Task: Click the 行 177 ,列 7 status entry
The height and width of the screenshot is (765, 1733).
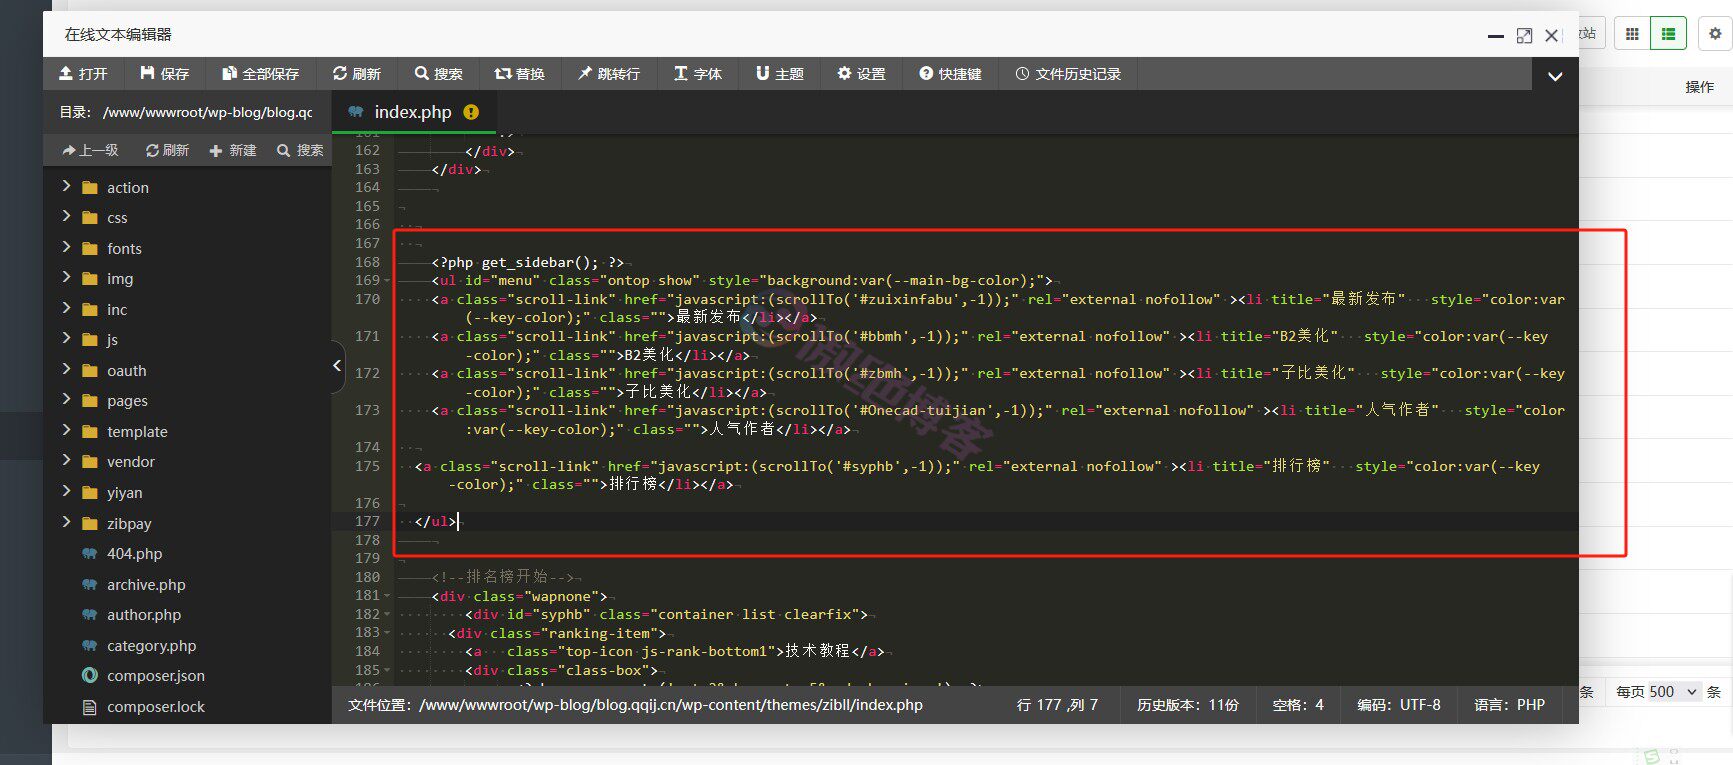Action: 1057,705
